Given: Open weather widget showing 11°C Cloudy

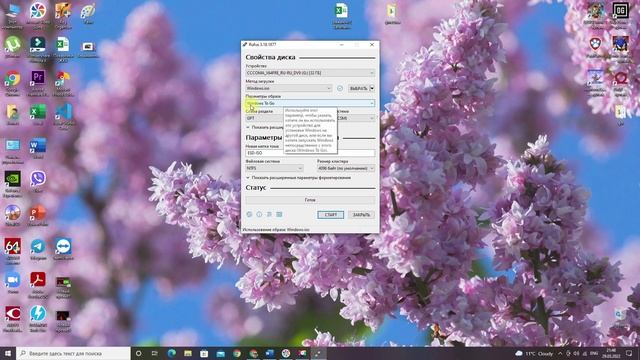Looking at the screenshot, I should coord(533,353).
